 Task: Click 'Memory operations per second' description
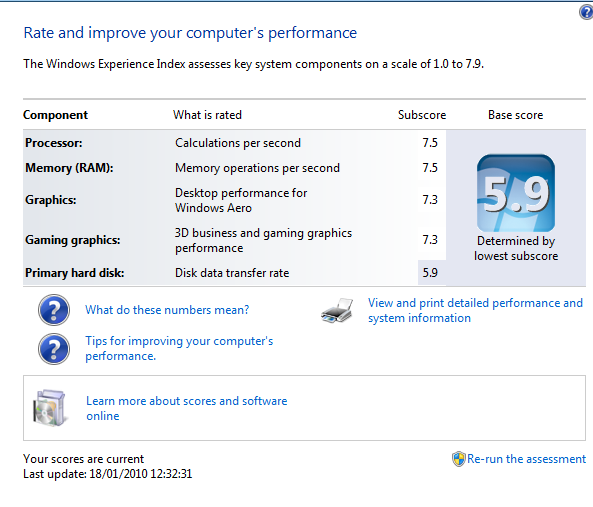click(257, 168)
